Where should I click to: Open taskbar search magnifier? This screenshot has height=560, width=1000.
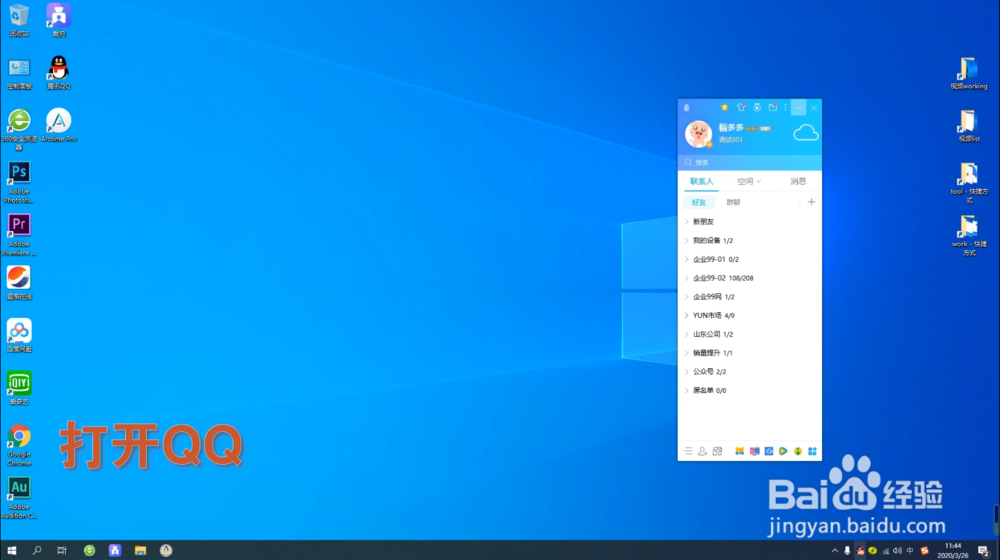click(37, 550)
